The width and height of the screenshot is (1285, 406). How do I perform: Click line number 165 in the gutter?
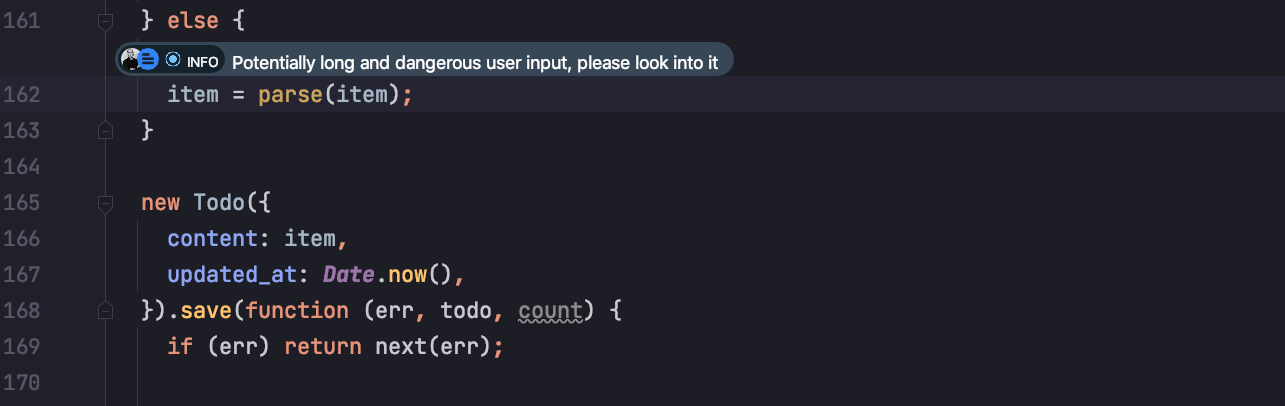tap(22, 203)
